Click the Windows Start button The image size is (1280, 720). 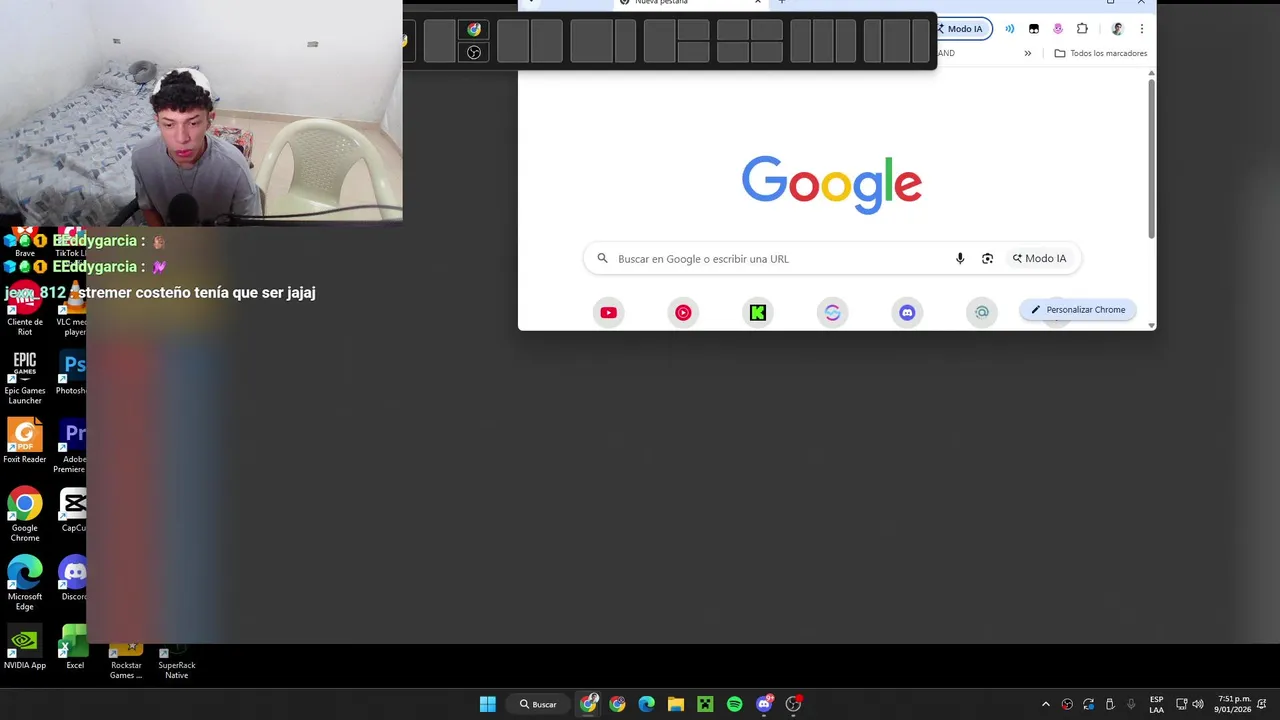pyautogui.click(x=487, y=704)
